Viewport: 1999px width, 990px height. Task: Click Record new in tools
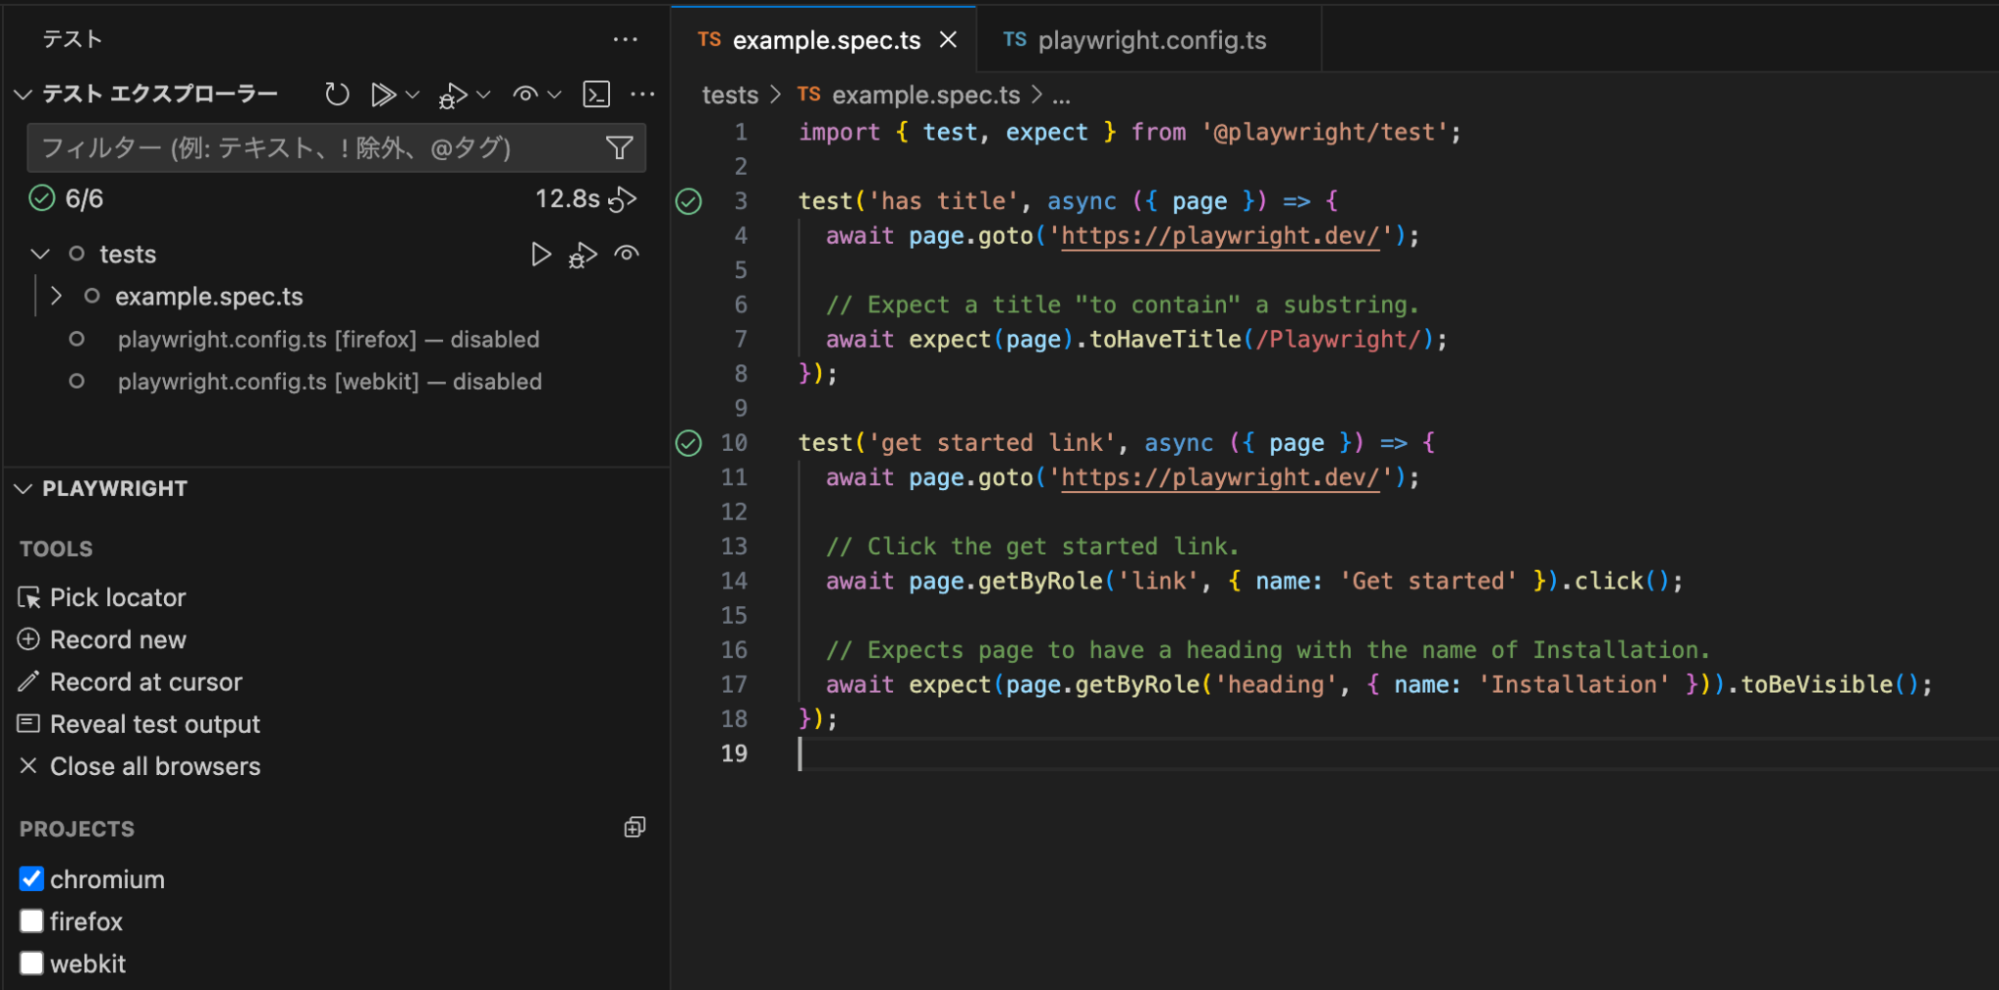tap(117, 639)
